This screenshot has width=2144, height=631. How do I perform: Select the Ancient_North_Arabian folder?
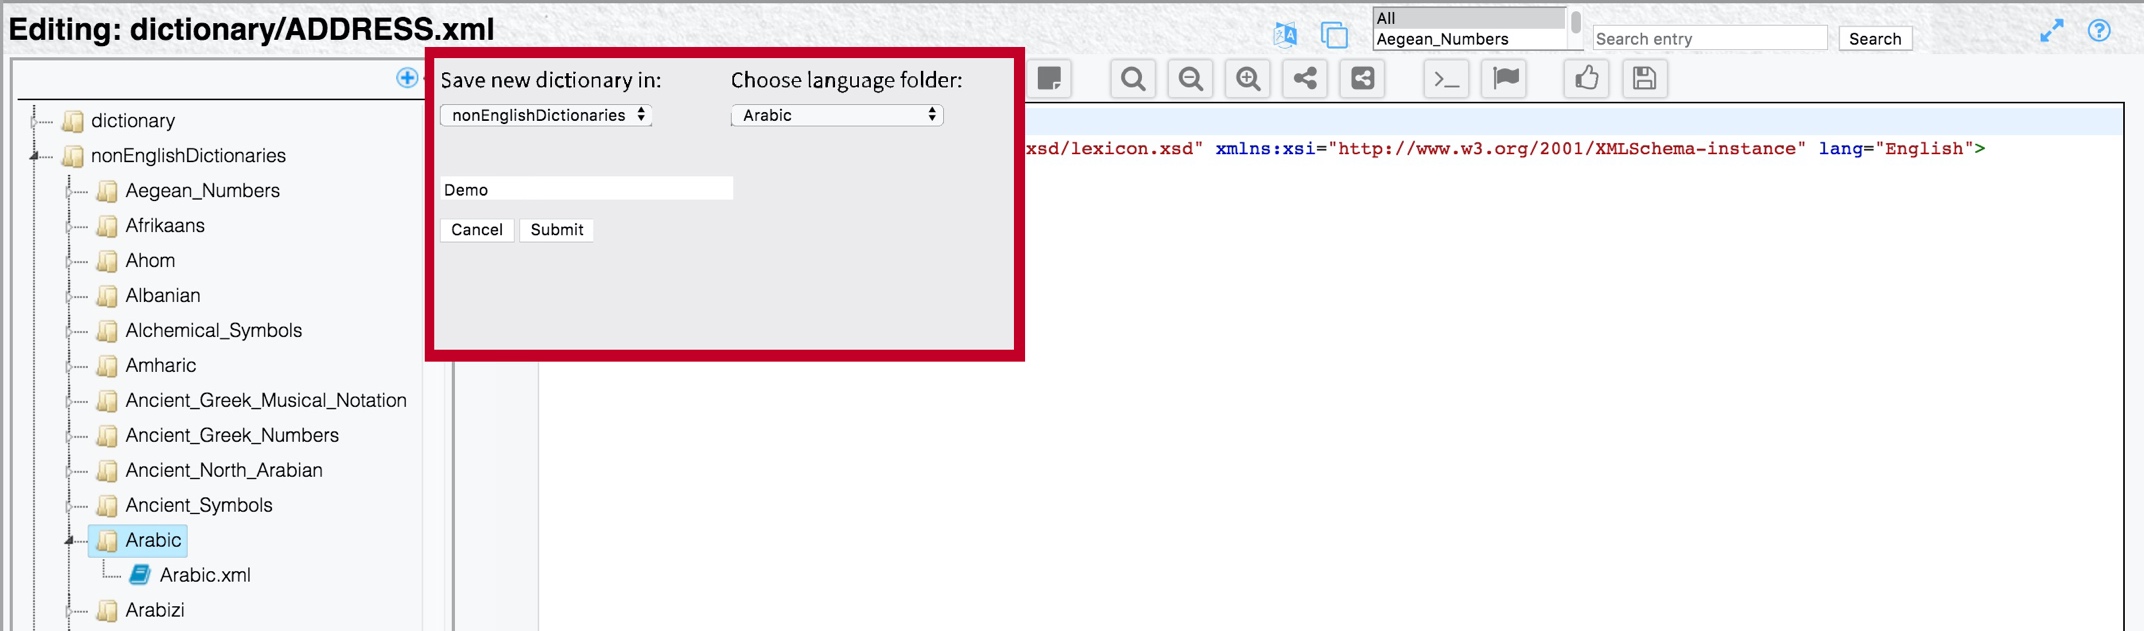(224, 470)
